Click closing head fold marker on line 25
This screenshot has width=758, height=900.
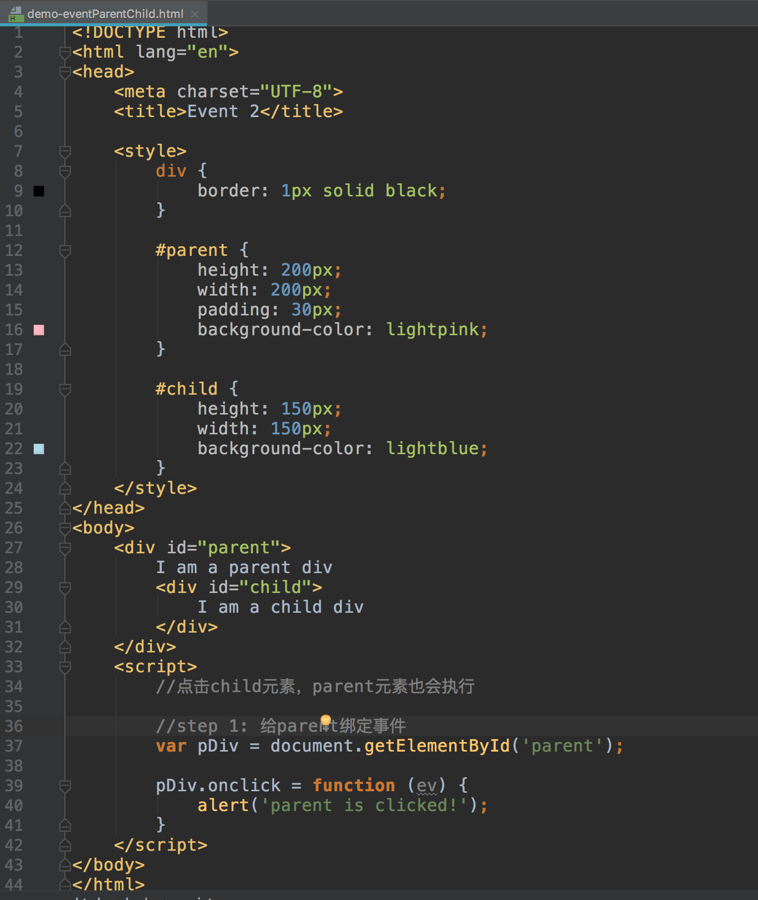click(65, 508)
